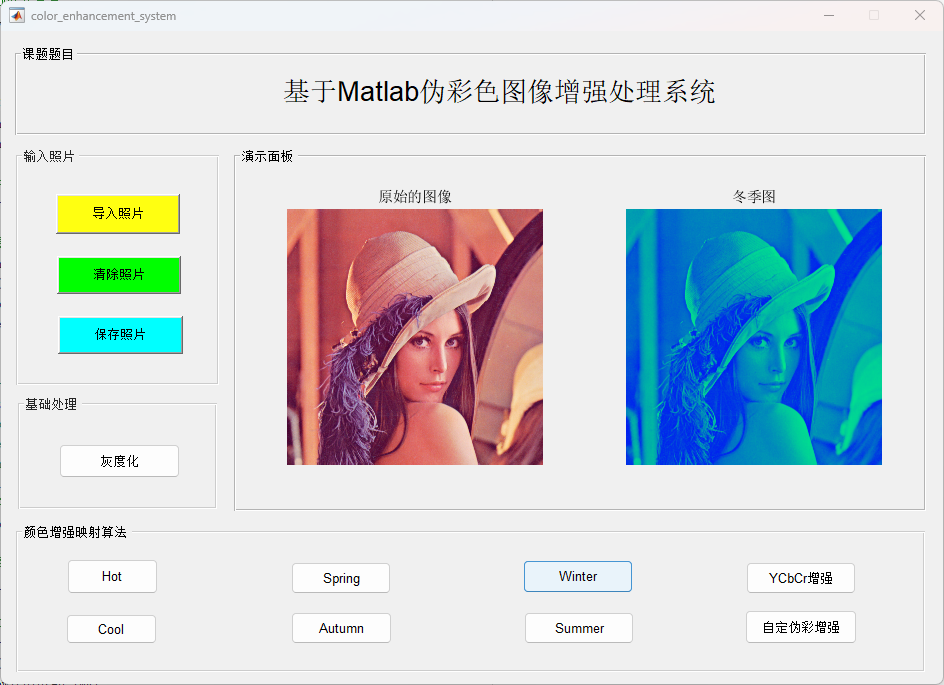Apply the Hot colormap
The image size is (944, 685).
pyautogui.click(x=112, y=577)
